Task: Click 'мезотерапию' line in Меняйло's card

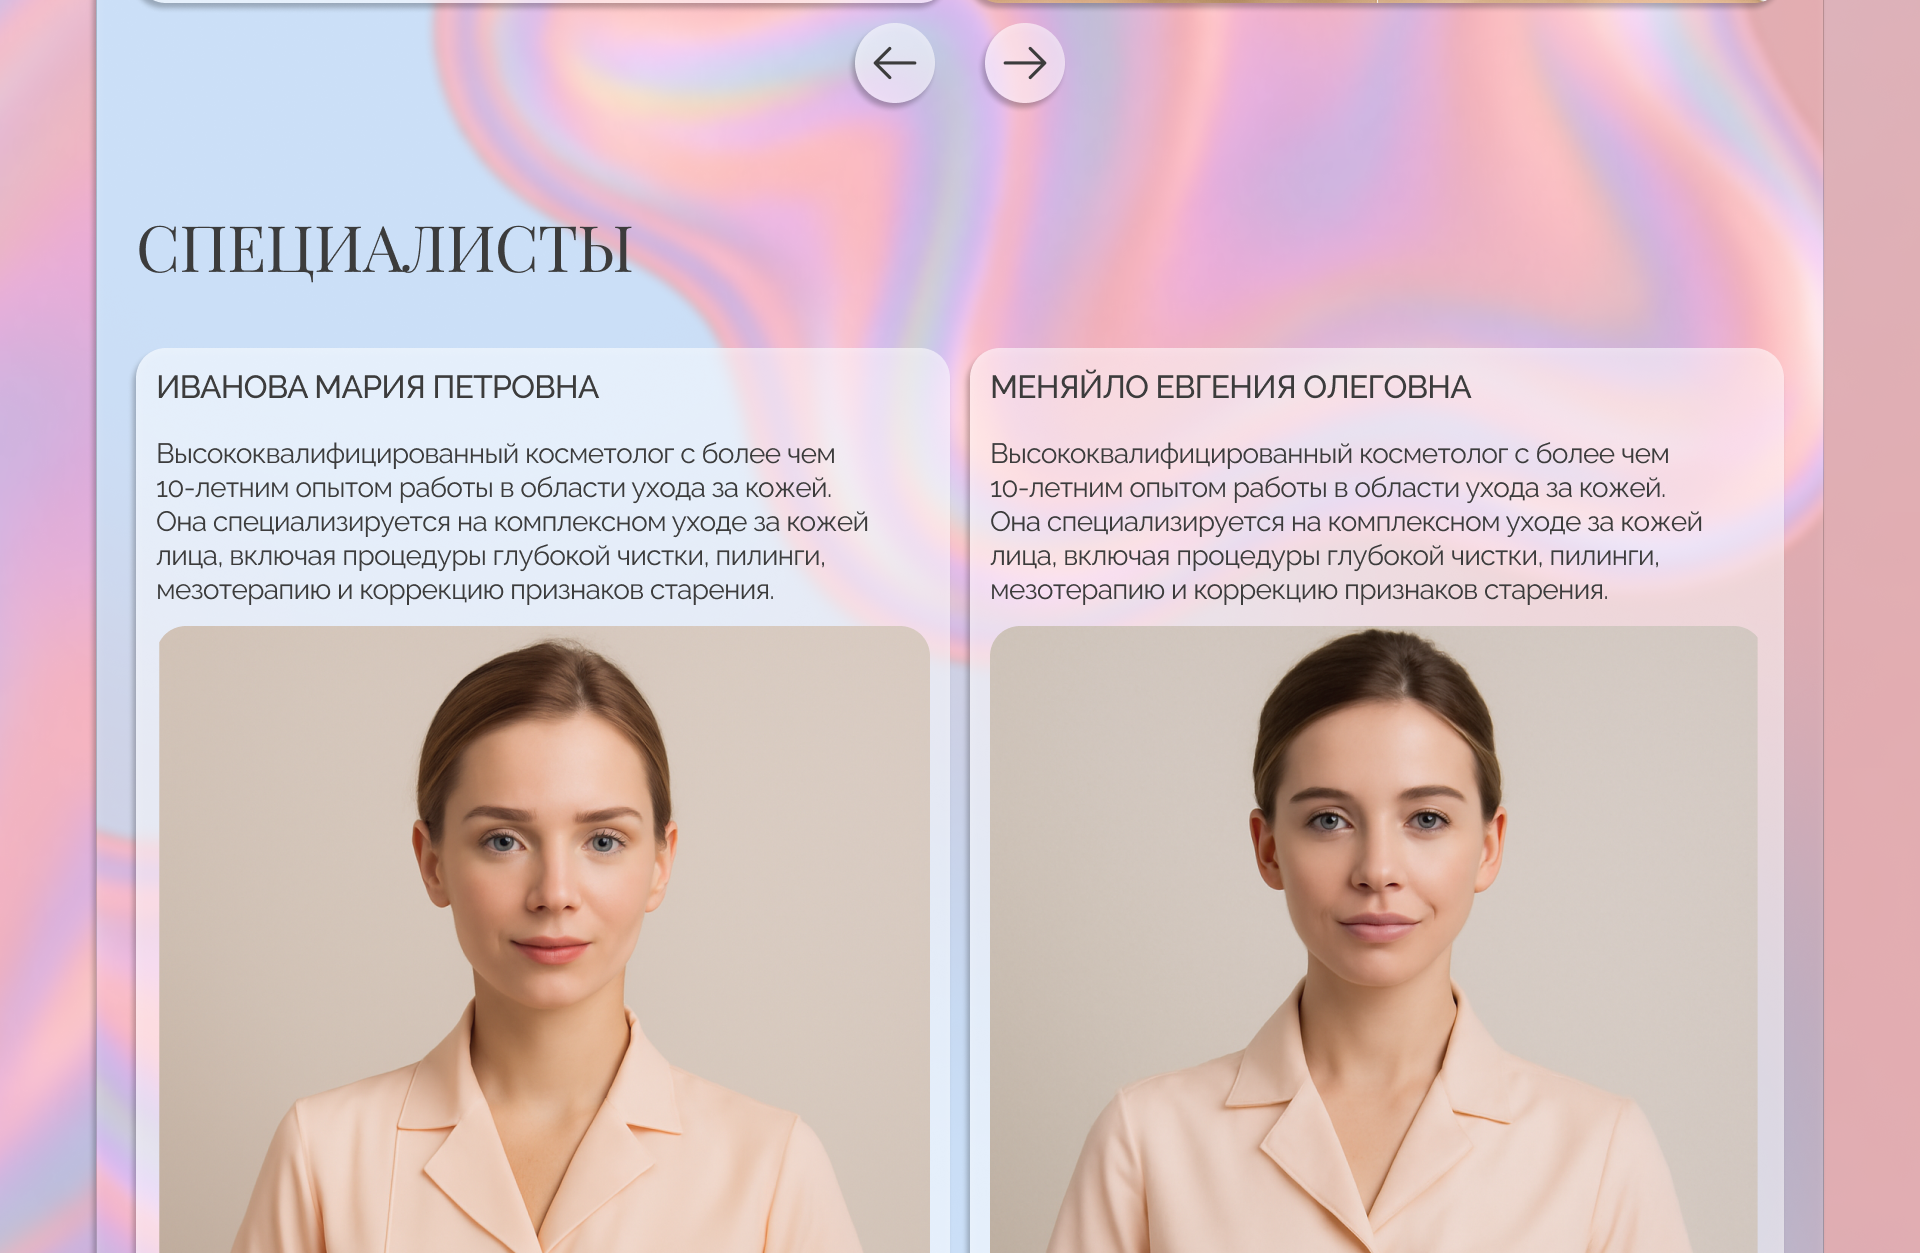Action: pyautogui.click(x=1299, y=590)
